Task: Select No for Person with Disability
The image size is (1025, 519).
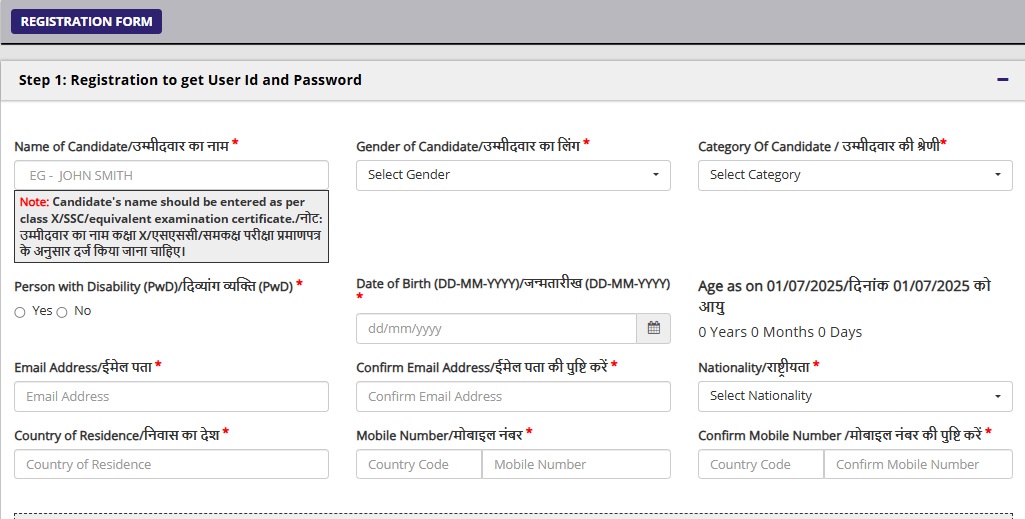Action: (62, 312)
